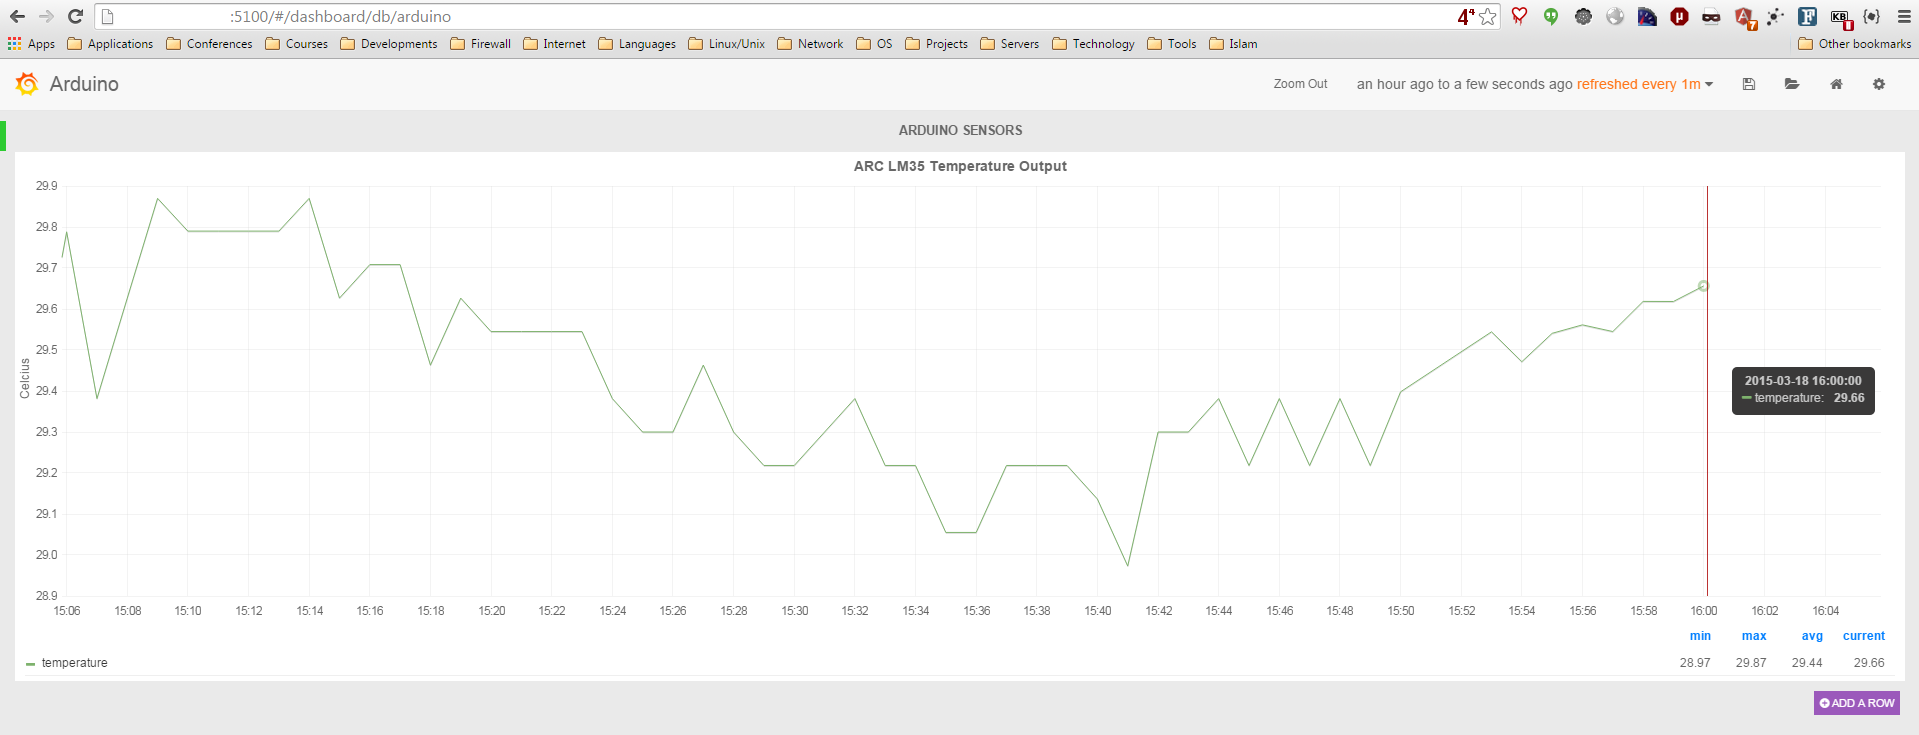Expand the Other bookmarks folder
The image size is (1919, 735).
click(1854, 44)
